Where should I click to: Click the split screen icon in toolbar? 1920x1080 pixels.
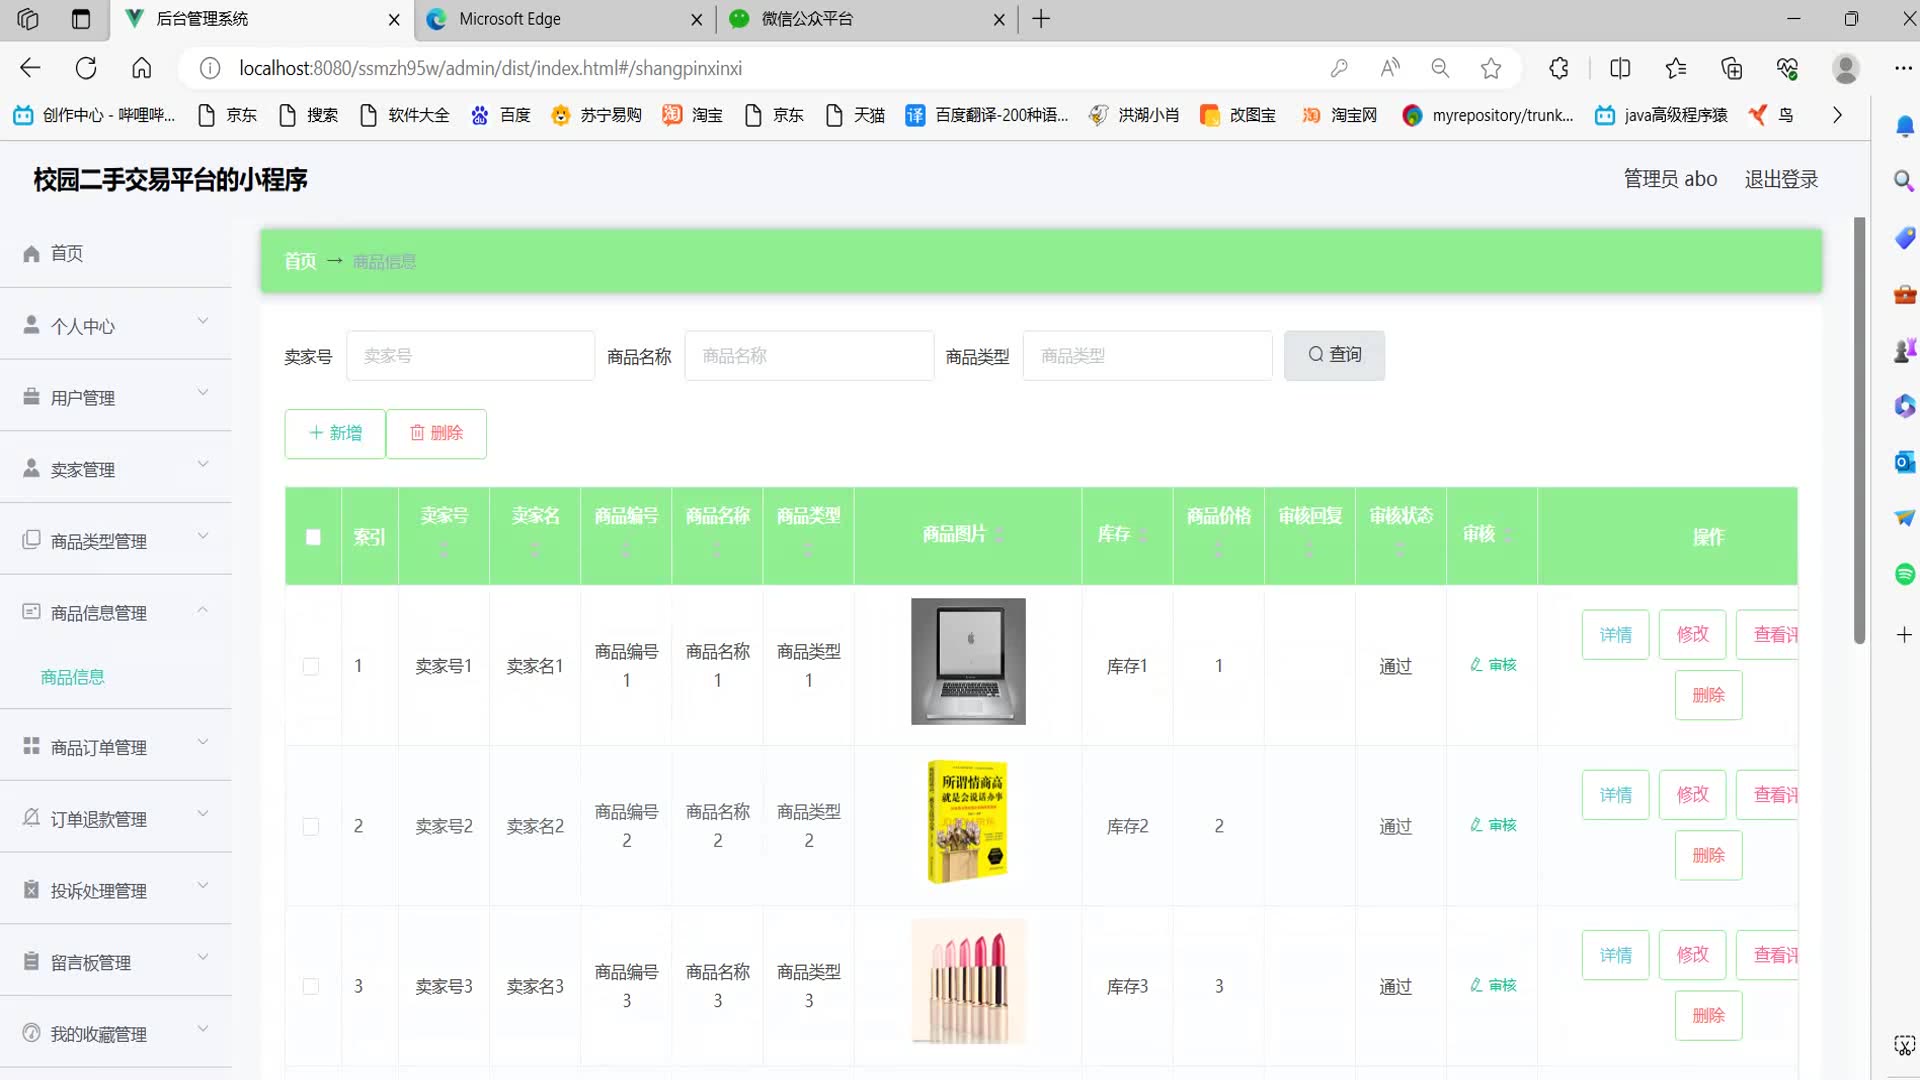[1620, 68]
